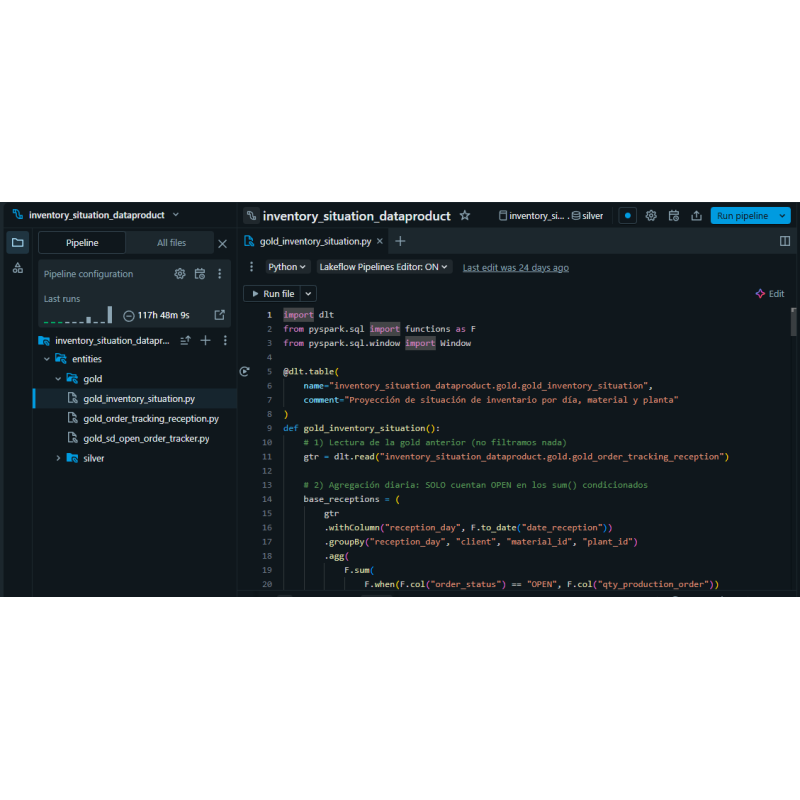Click the share/export icon near Run pipeline
This screenshot has width=800, height=800.
point(698,214)
